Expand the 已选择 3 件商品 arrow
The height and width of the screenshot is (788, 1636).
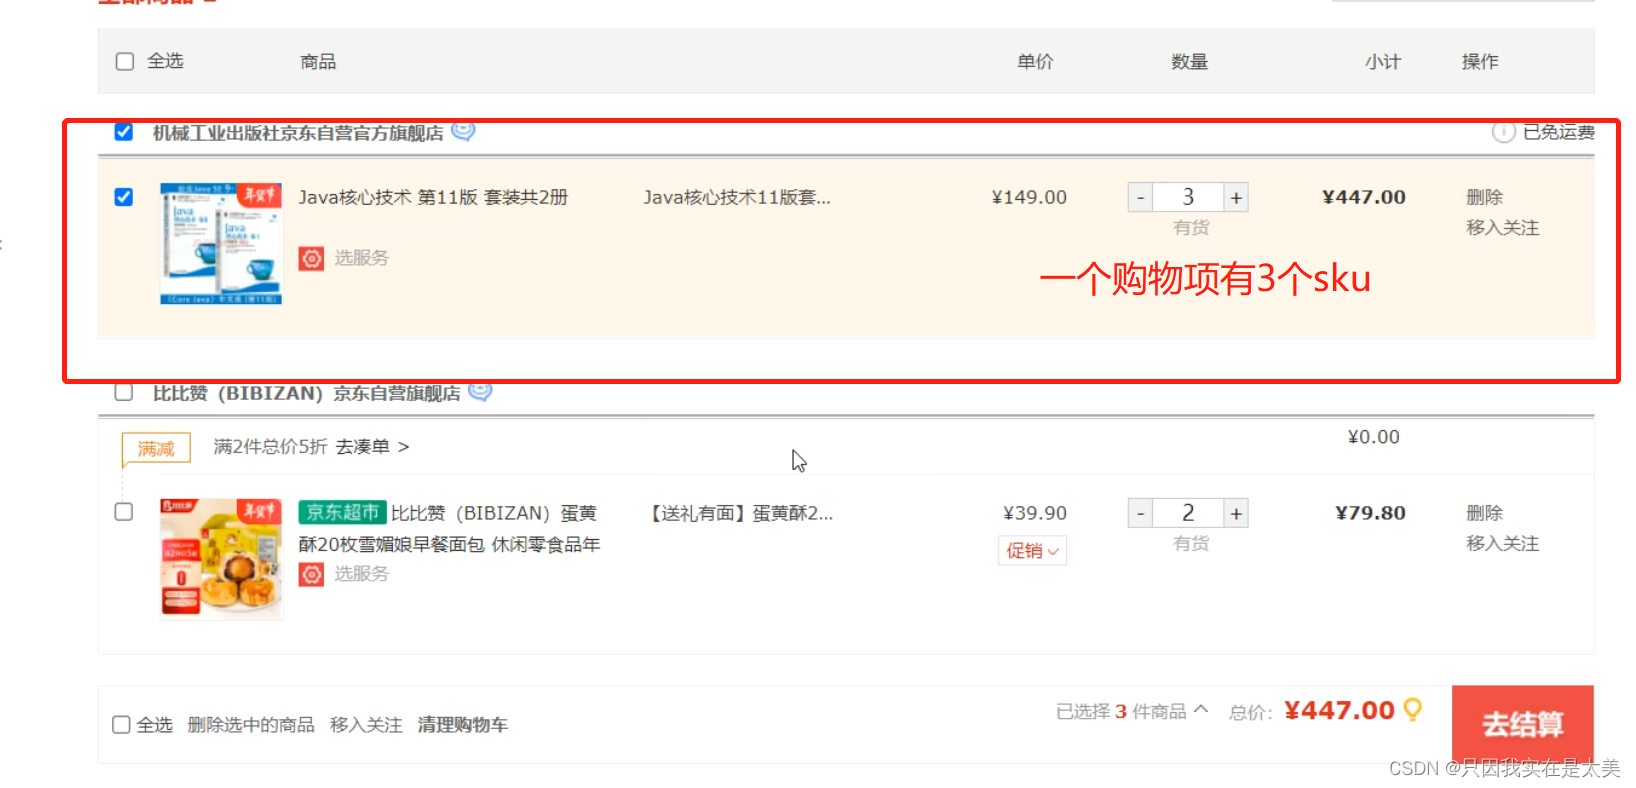coord(1201,709)
